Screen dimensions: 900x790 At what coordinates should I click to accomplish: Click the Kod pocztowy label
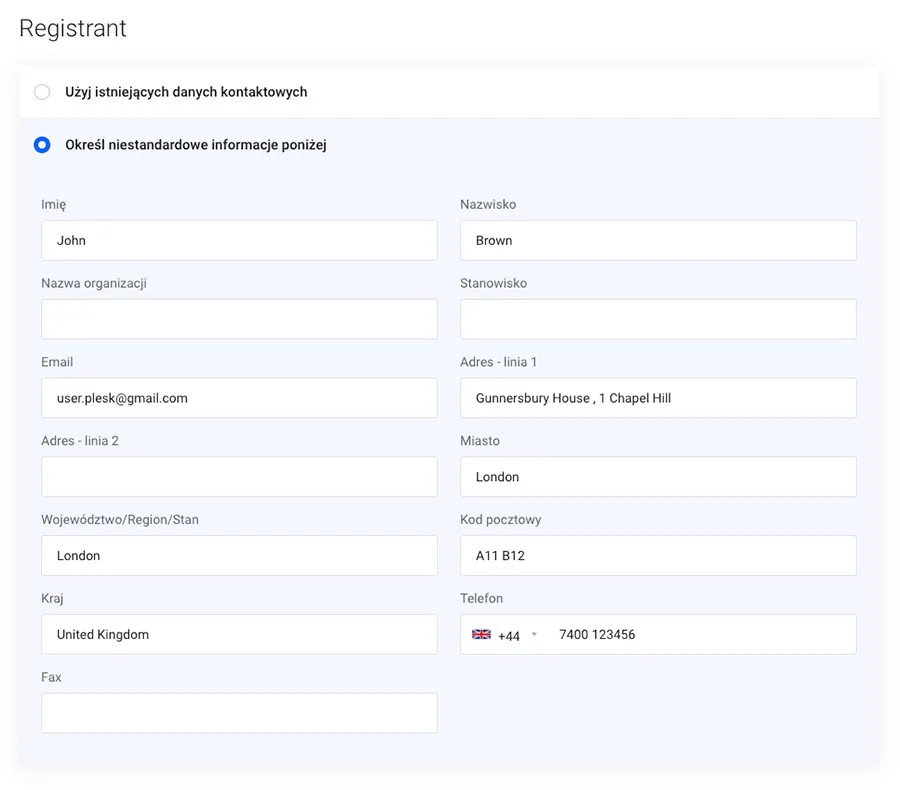pos(501,520)
